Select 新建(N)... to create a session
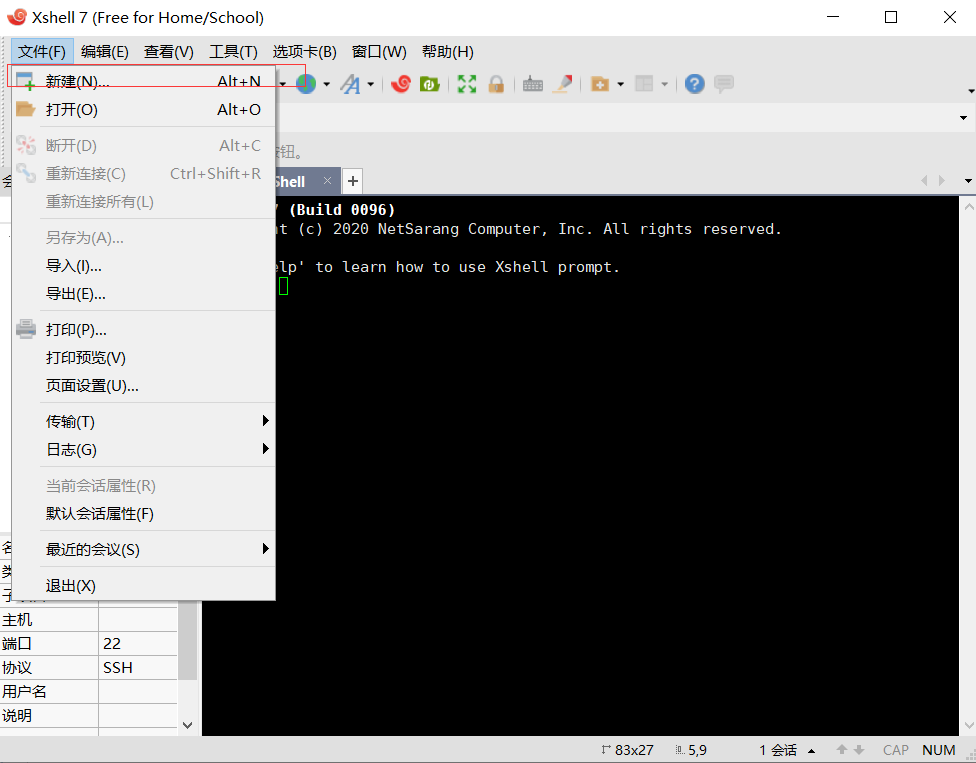This screenshot has height=763, width=976. [x=144, y=82]
